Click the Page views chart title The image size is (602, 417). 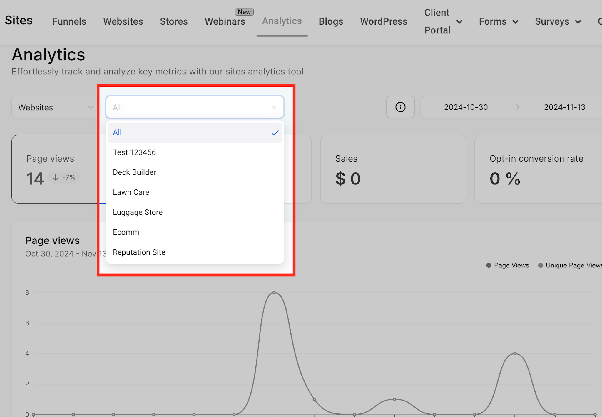(x=52, y=241)
